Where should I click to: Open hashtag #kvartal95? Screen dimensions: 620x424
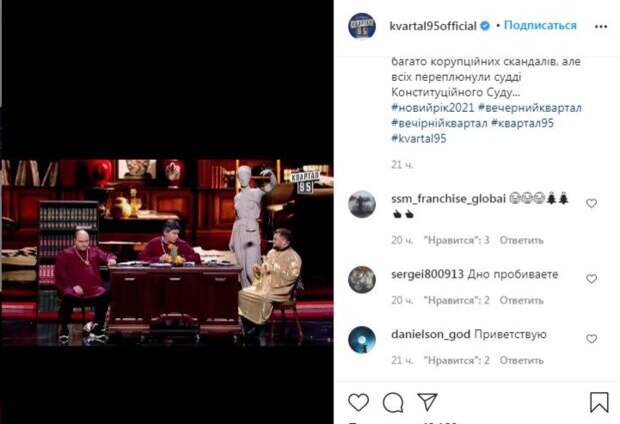click(419, 138)
